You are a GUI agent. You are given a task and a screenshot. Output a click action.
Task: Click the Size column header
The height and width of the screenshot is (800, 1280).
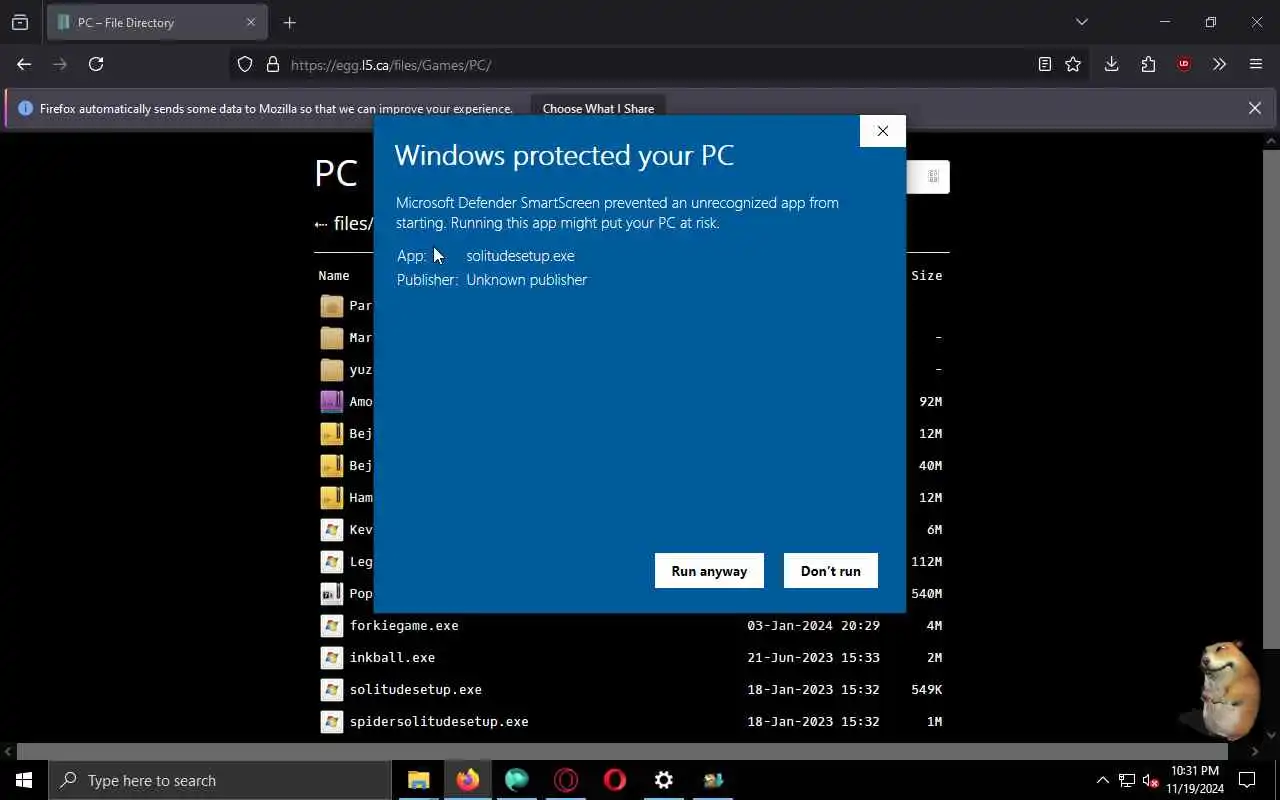[927, 275]
